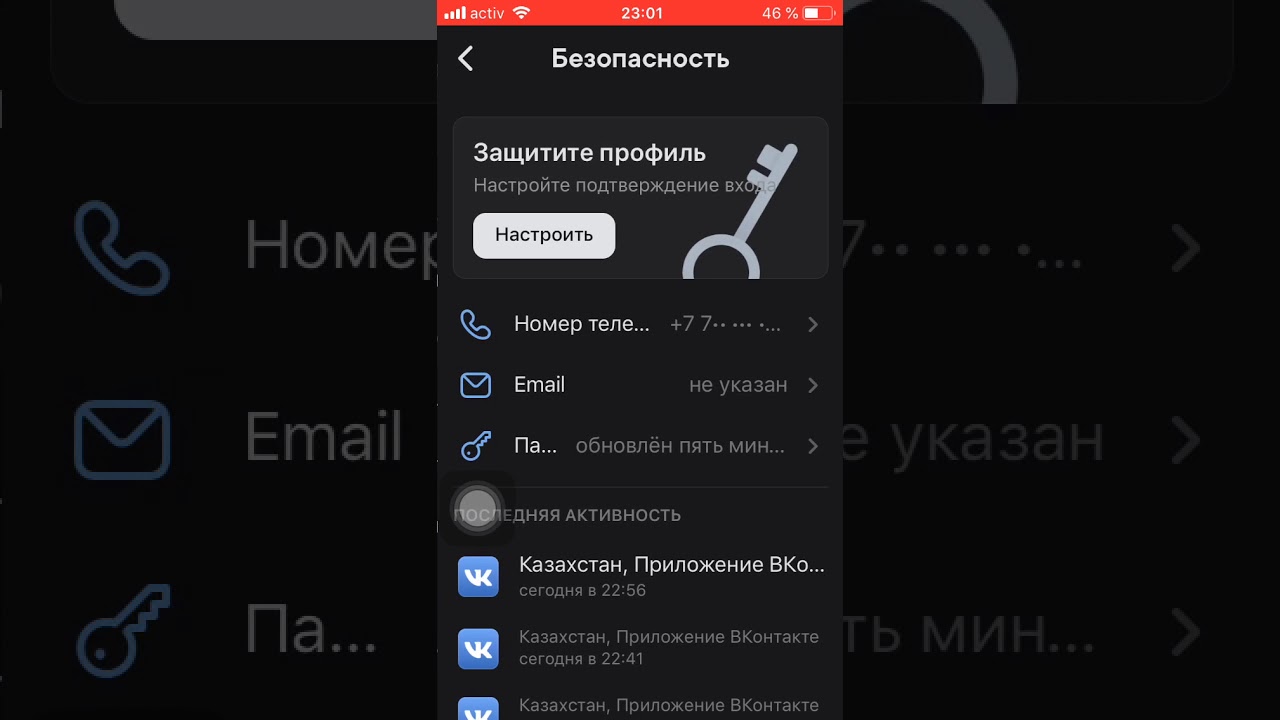The width and height of the screenshot is (1280, 720).
Task: Tap the AssistiveTouch floating button
Action: [x=478, y=509]
